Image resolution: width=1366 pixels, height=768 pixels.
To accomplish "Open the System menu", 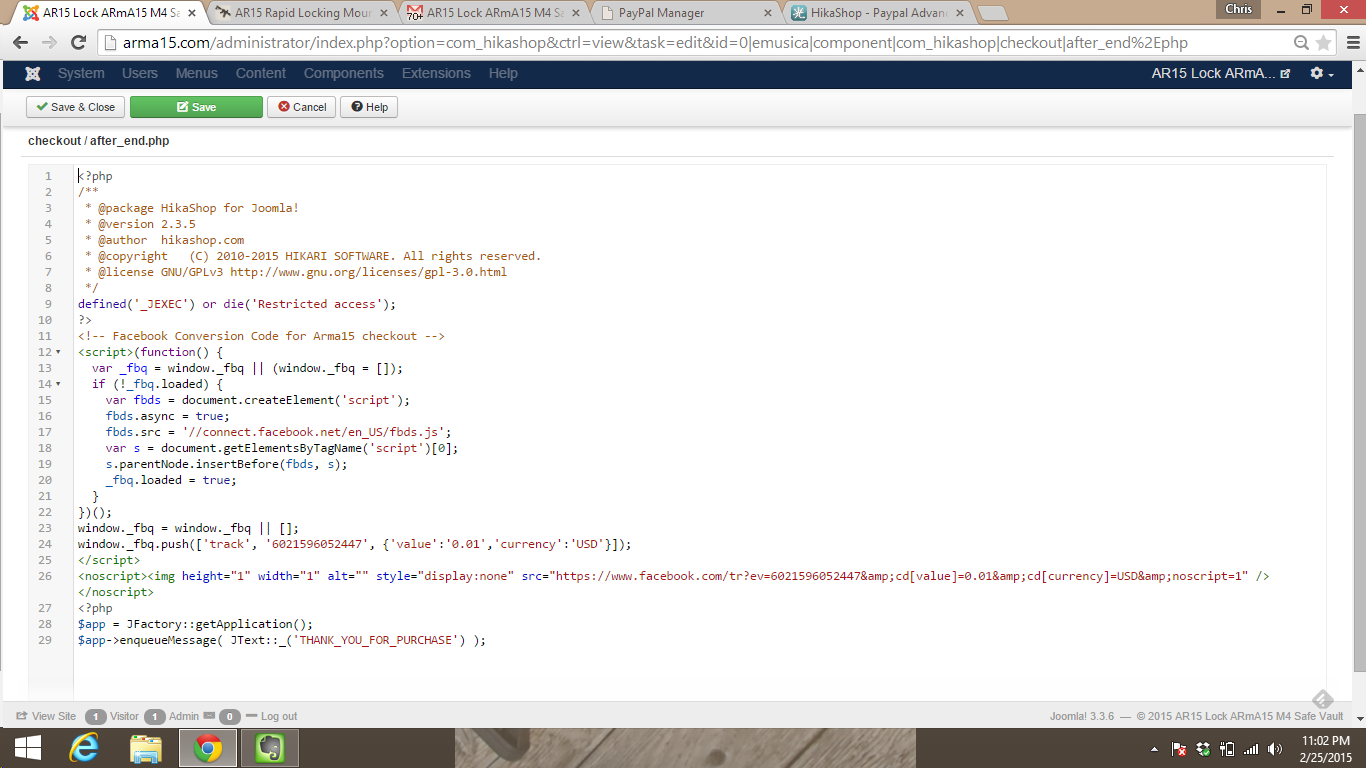I will (81, 74).
